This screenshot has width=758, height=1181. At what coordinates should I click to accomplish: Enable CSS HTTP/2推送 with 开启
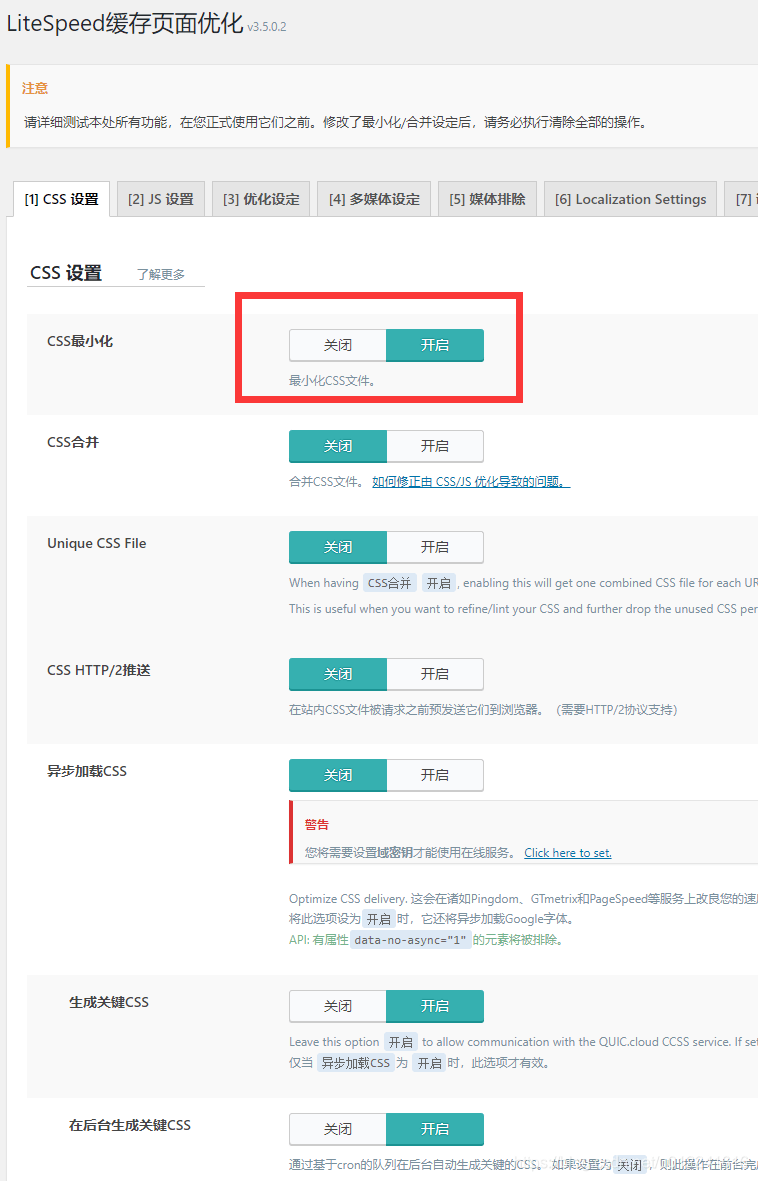[x=435, y=674]
